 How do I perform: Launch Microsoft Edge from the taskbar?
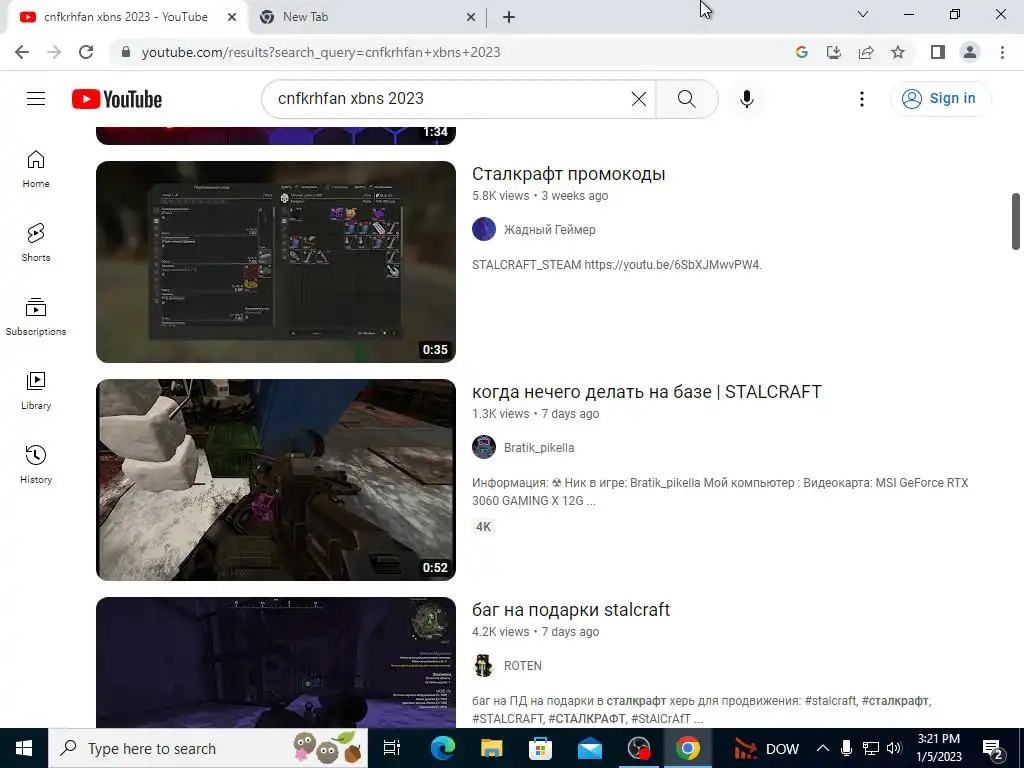pos(443,748)
